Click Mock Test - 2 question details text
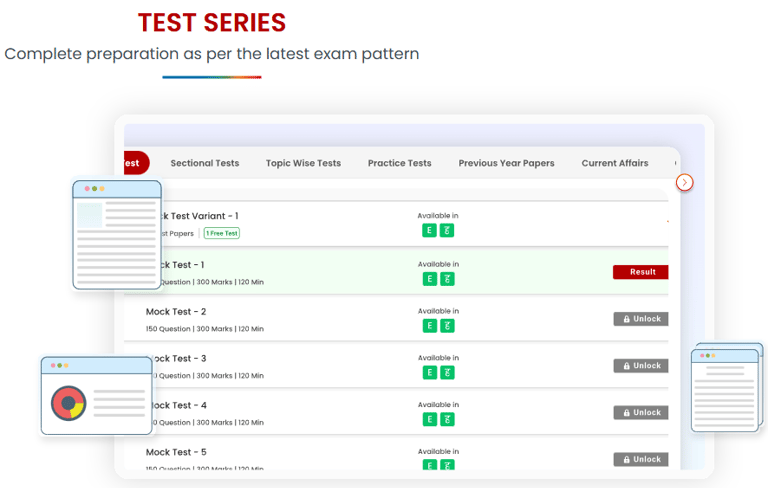 click(x=204, y=329)
